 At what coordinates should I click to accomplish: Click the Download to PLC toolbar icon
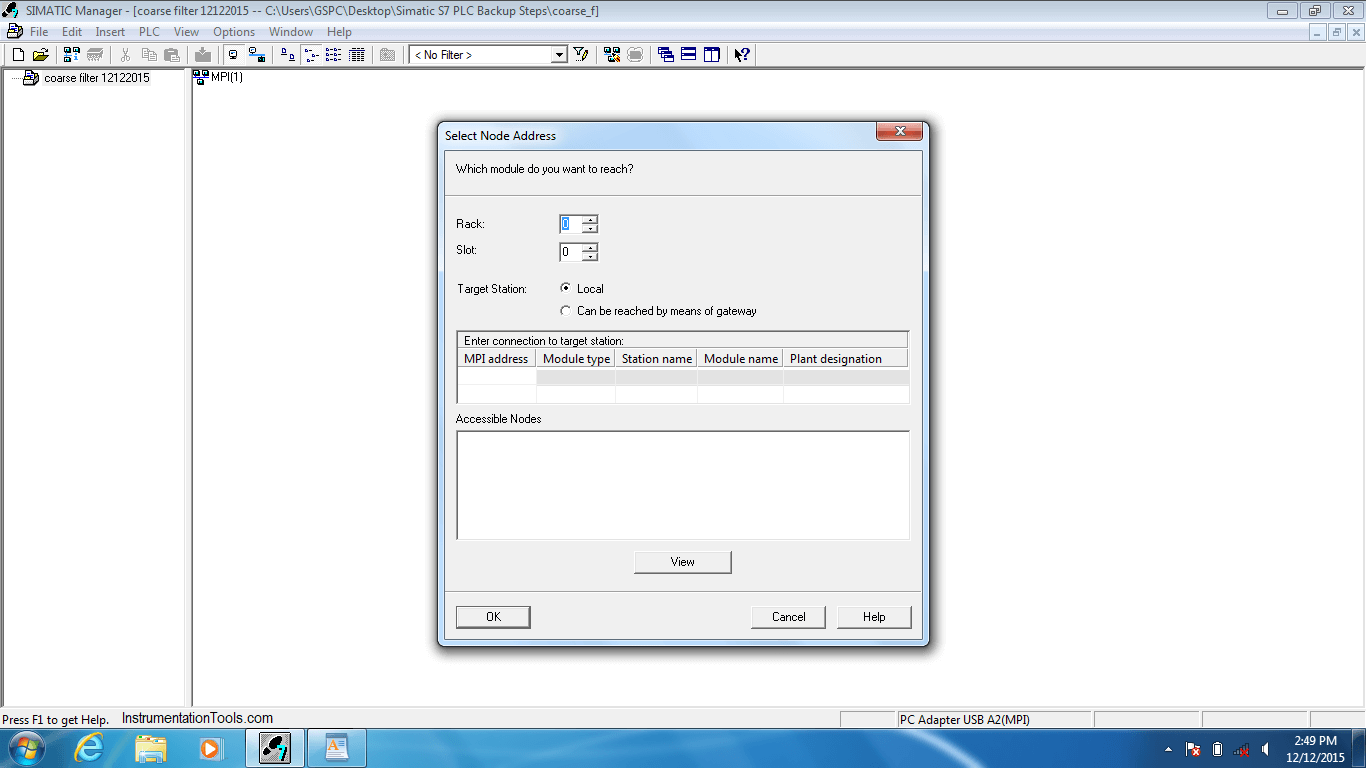203,55
